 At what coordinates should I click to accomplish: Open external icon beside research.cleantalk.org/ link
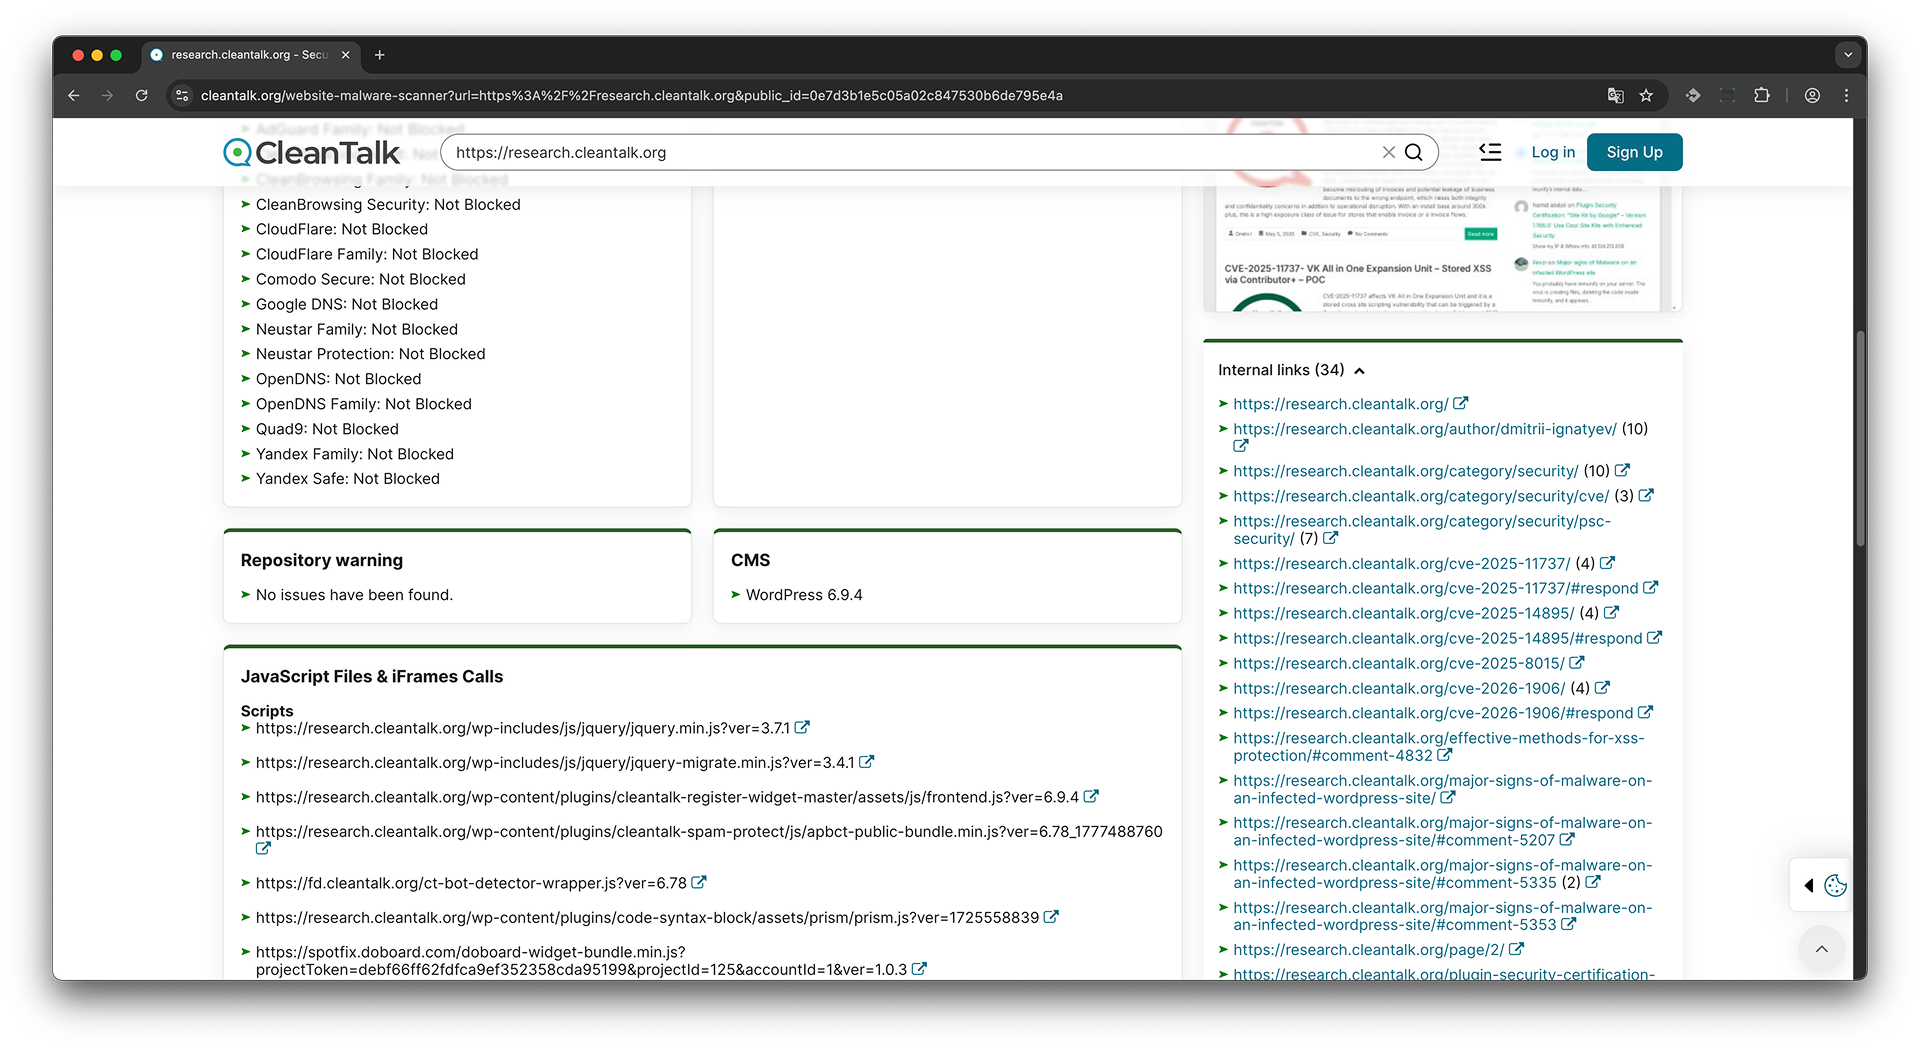pyautogui.click(x=1461, y=403)
